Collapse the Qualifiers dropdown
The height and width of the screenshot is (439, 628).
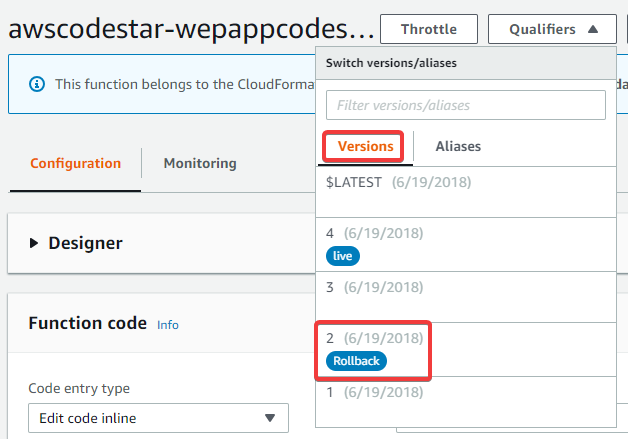coord(552,29)
